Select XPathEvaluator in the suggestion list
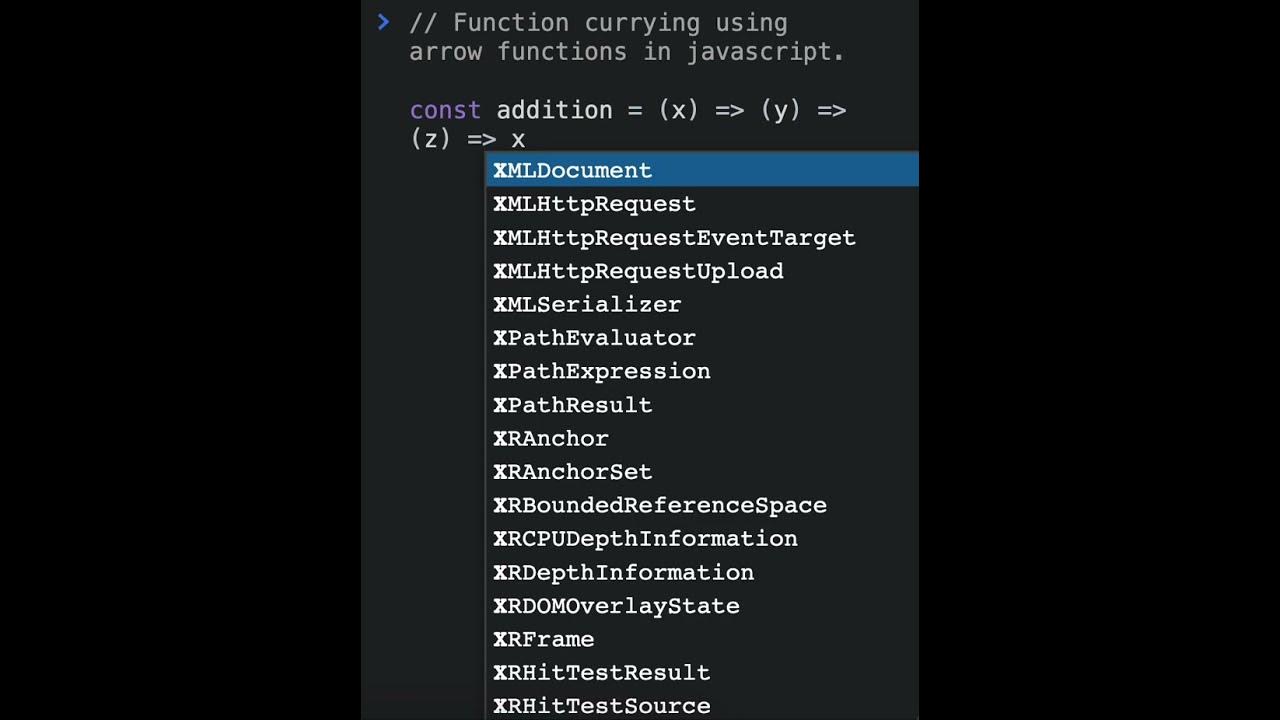This screenshot has height=720, width=1280. [594, 338]
